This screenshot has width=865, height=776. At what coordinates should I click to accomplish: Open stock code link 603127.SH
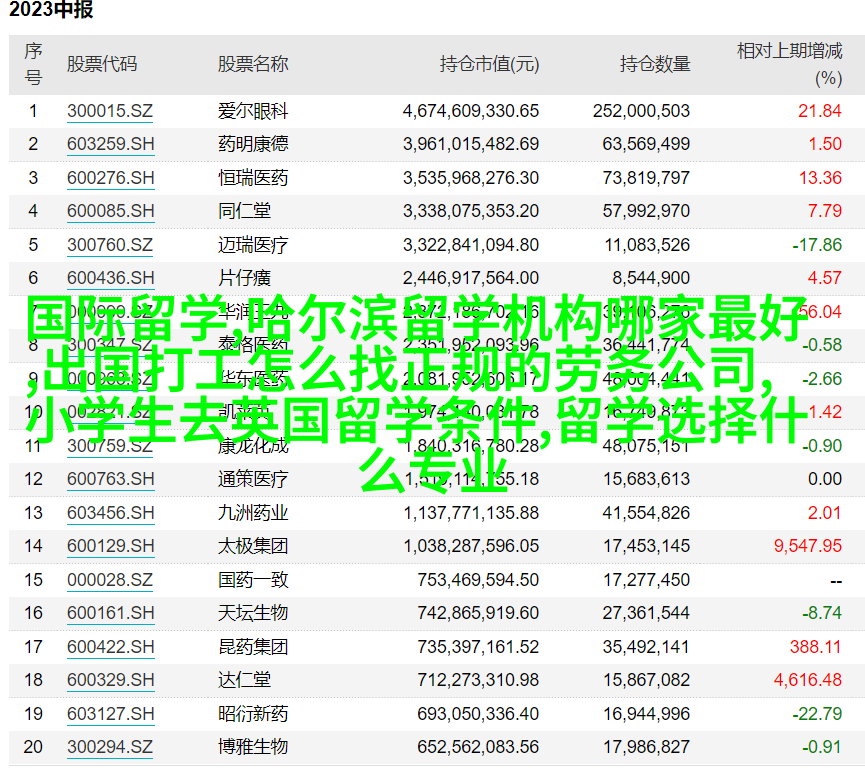coord(110,714)
